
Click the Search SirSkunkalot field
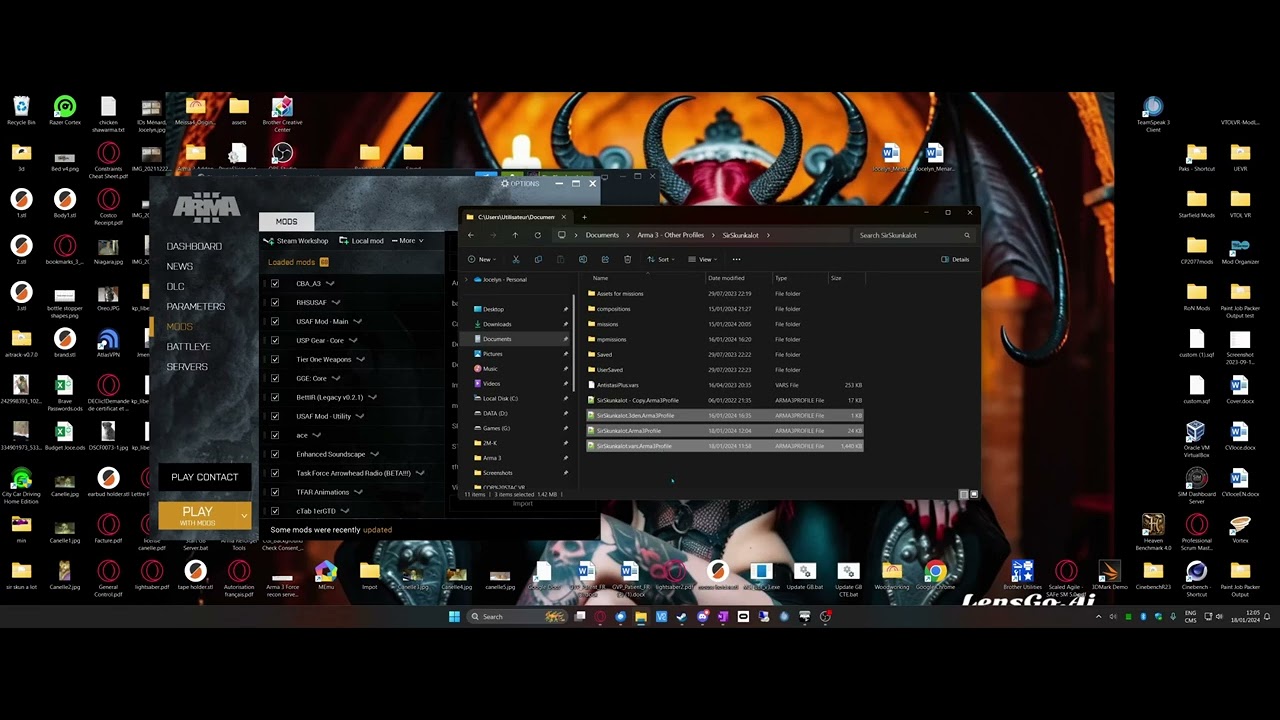[x=914, y=235]
